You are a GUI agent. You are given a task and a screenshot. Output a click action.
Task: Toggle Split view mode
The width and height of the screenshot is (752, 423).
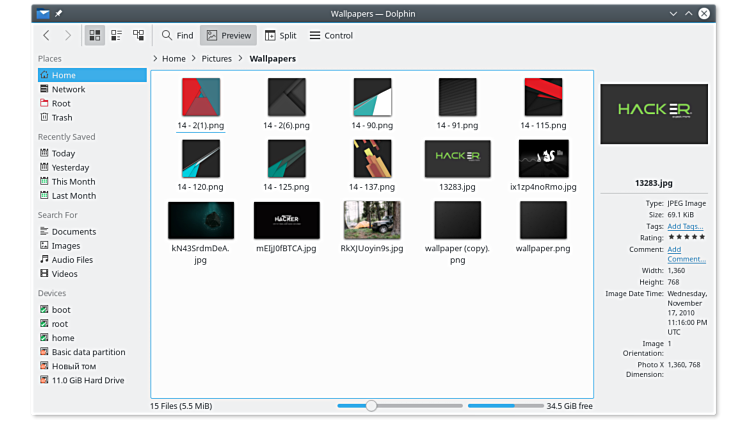point(280,35)
